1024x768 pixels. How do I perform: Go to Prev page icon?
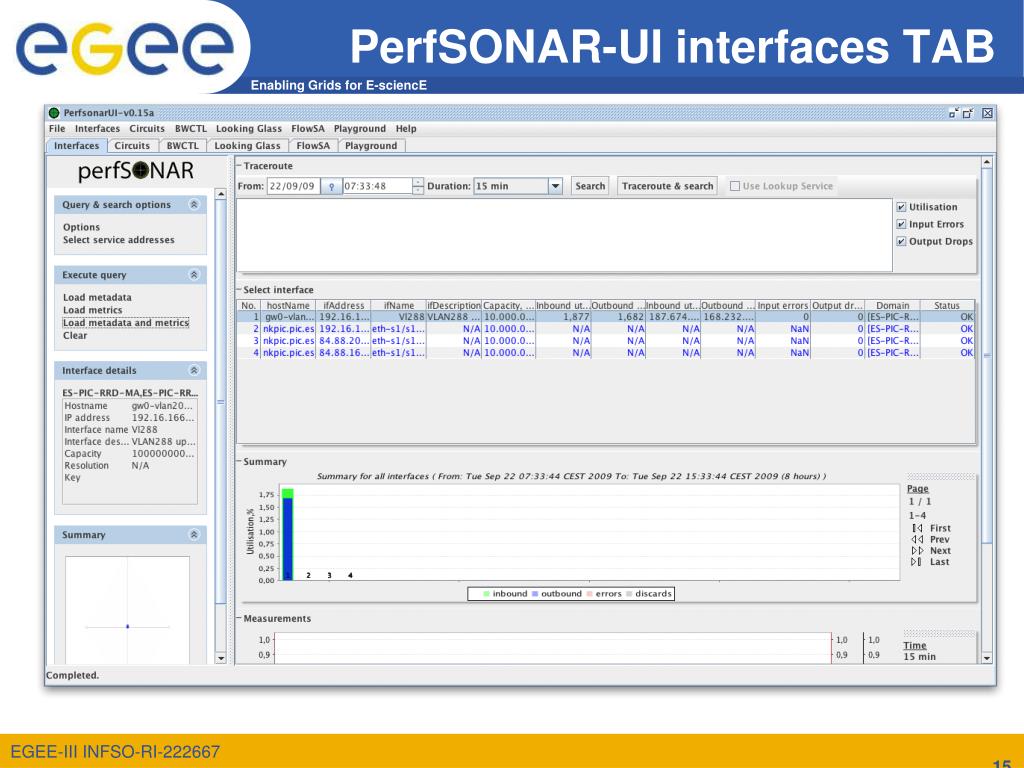(x=918, y=539)
